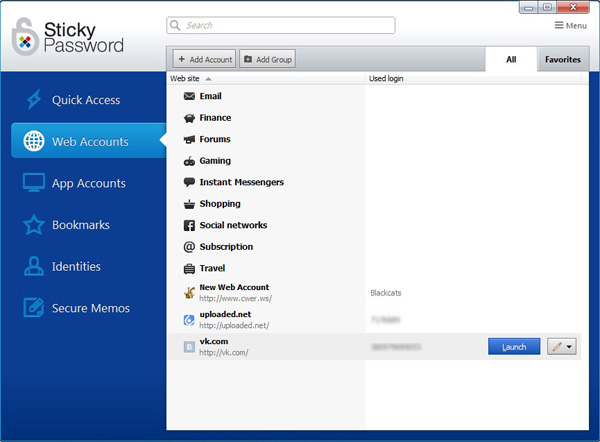Open the Menu hamburger dropdown
This screenshot has width=600, height=442.
[x=571, y=26]
